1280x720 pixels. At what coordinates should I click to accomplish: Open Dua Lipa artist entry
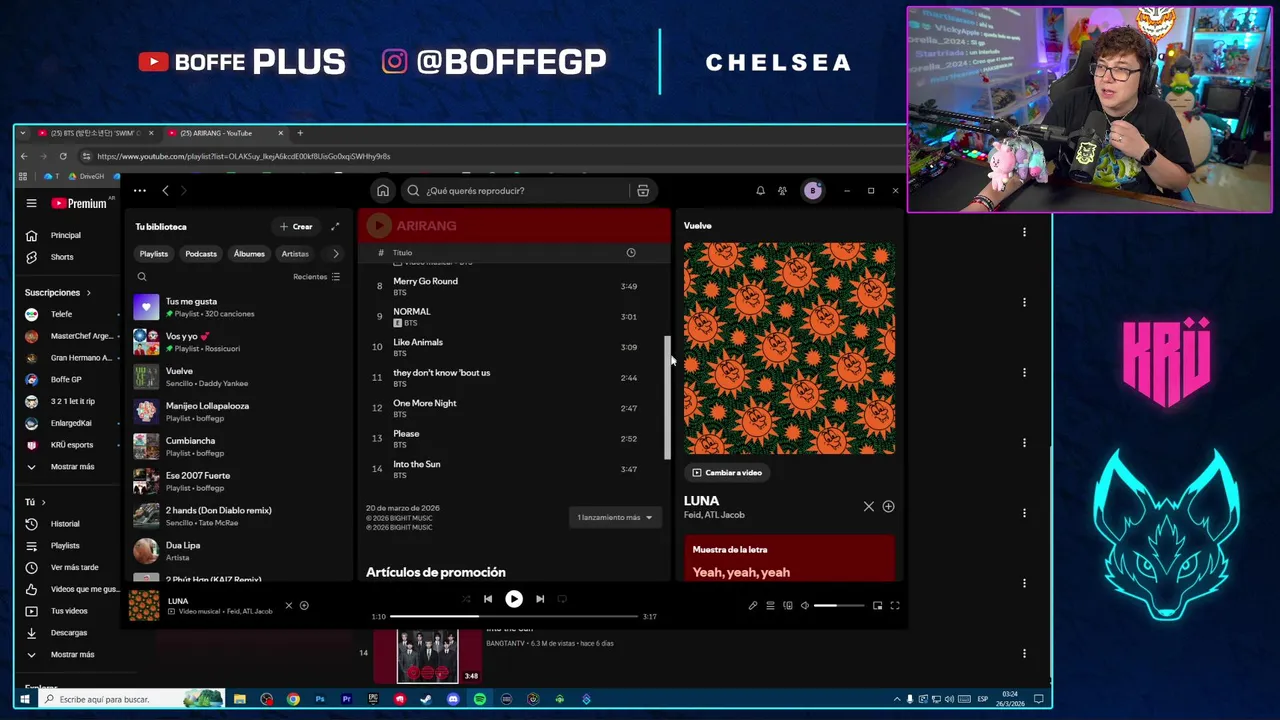pos(238,551)
